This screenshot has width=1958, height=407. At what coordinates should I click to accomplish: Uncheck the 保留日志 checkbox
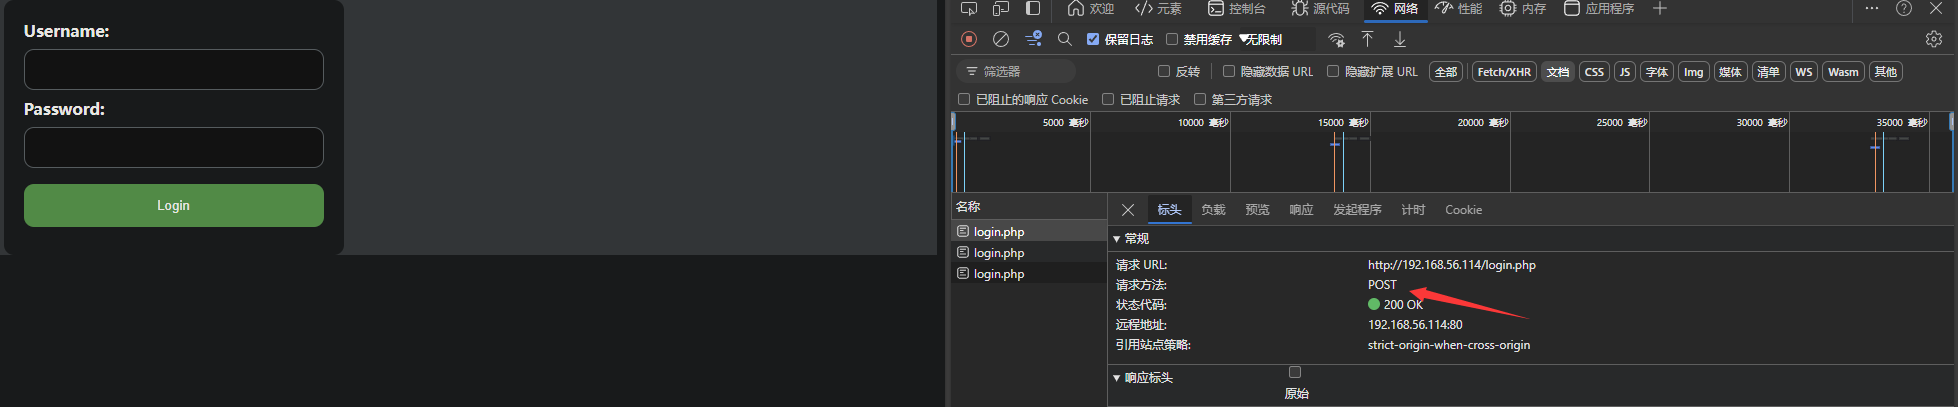[1093, 39]
